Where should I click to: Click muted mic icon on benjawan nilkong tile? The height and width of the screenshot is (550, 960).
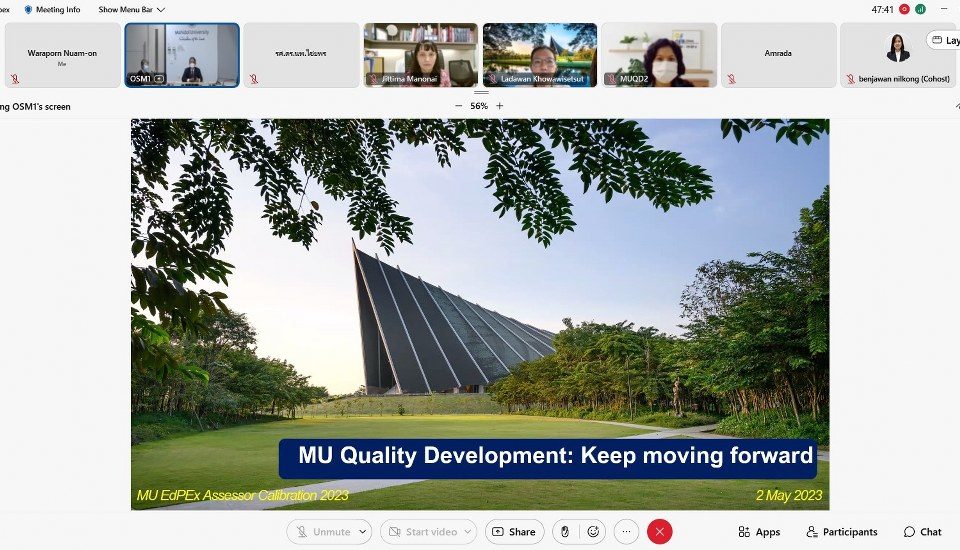point(850,78)
